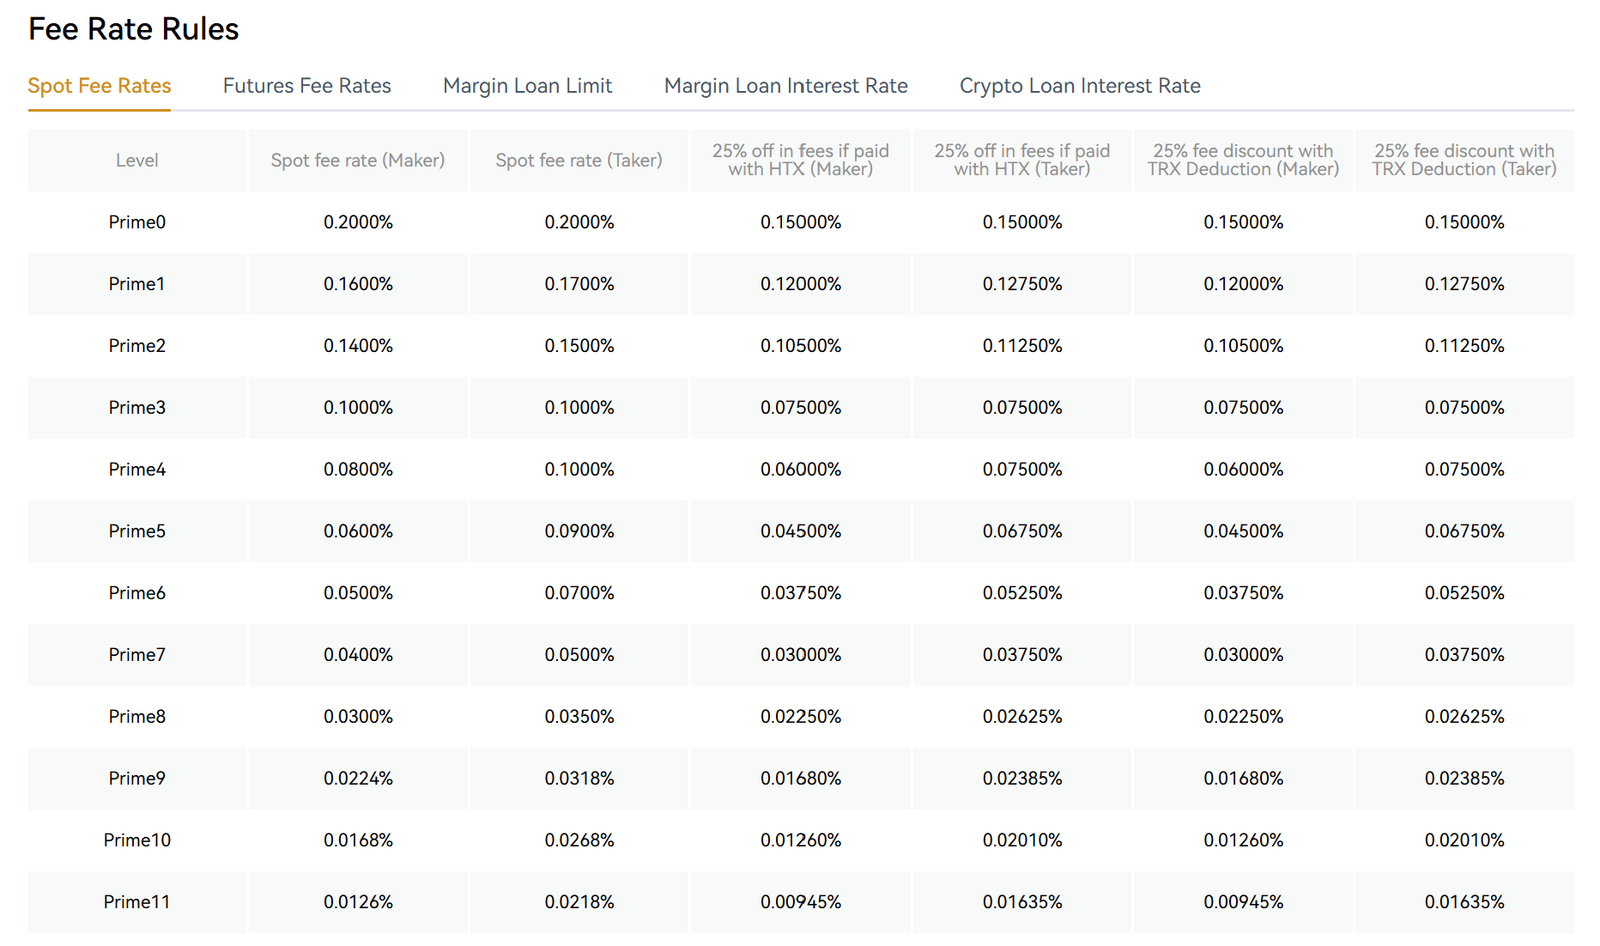
Task: Click the Prime5 level label
Action: click(136, 531)
